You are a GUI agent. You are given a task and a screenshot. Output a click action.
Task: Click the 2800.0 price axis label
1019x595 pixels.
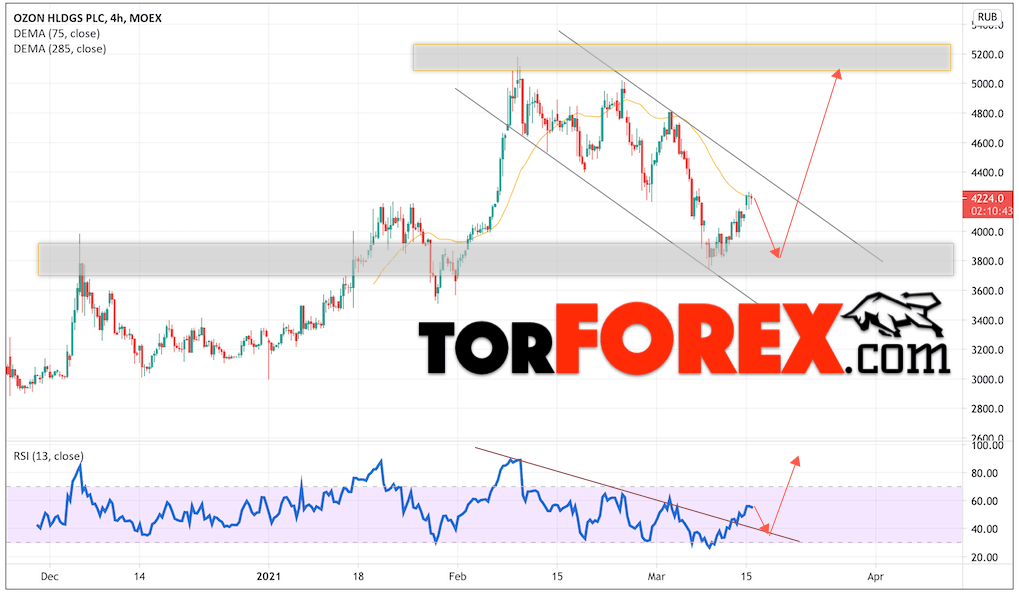tap(987, 409)
